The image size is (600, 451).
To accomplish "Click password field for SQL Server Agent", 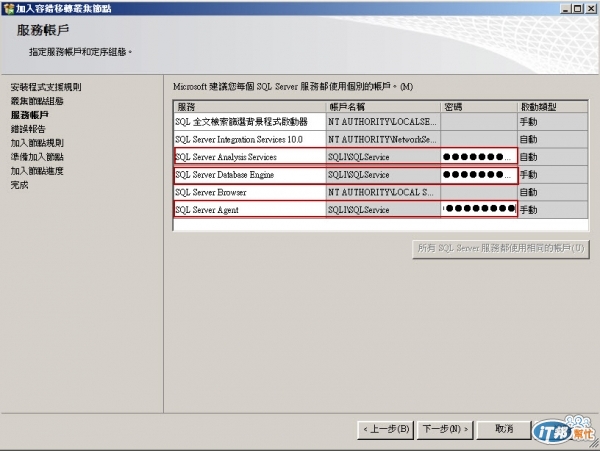I will click(479, 209).
